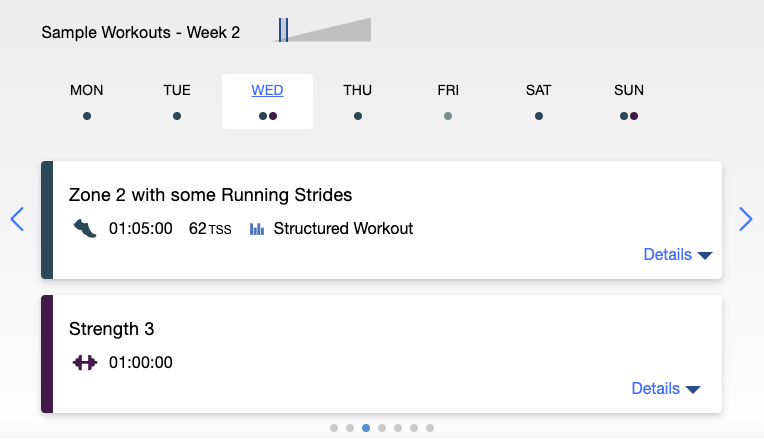This screenshot has height=446, width=764.
Task: Go to previous week with left arrow
Action: (x=17, y=219)
